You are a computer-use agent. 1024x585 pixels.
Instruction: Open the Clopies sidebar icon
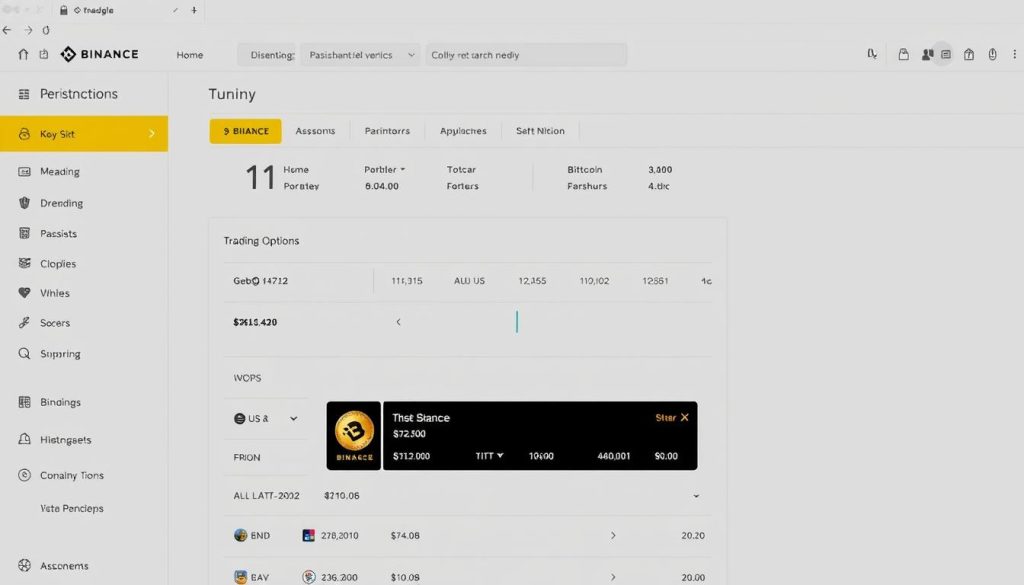(x=24, y=263)
